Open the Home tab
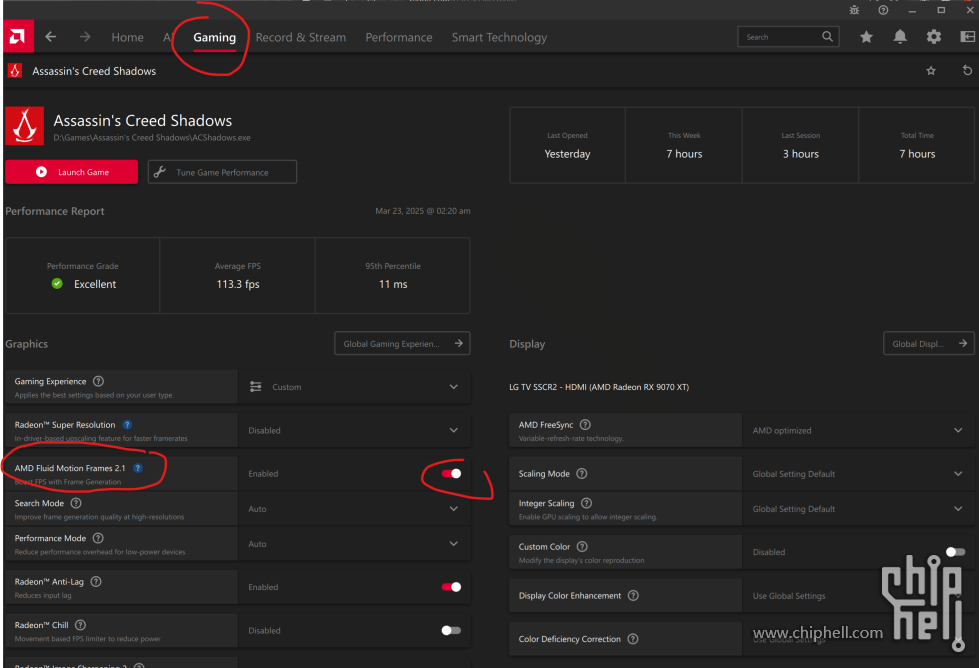The height and width of the screenshot is (668, 979). 127,37
